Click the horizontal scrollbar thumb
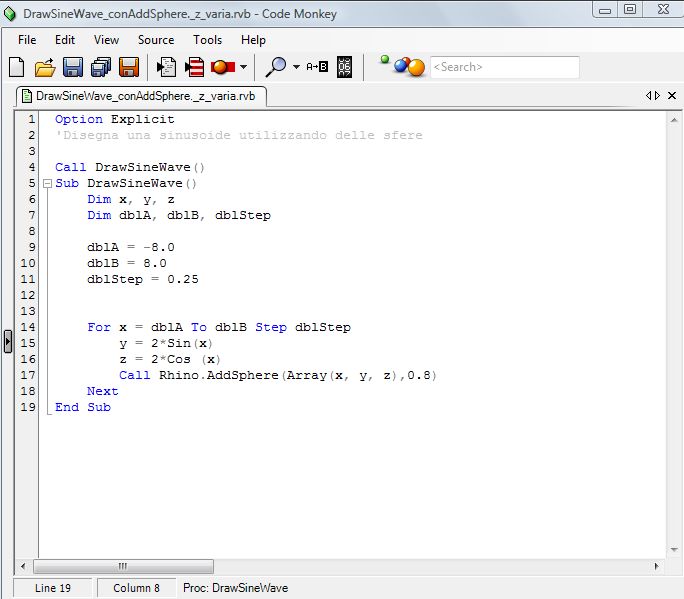 [x=123, y=566]
